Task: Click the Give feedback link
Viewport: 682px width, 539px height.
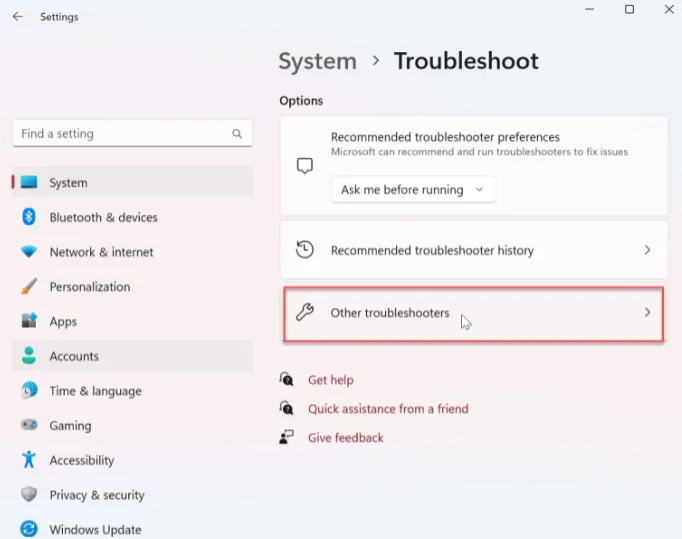Action: (345, 438)
